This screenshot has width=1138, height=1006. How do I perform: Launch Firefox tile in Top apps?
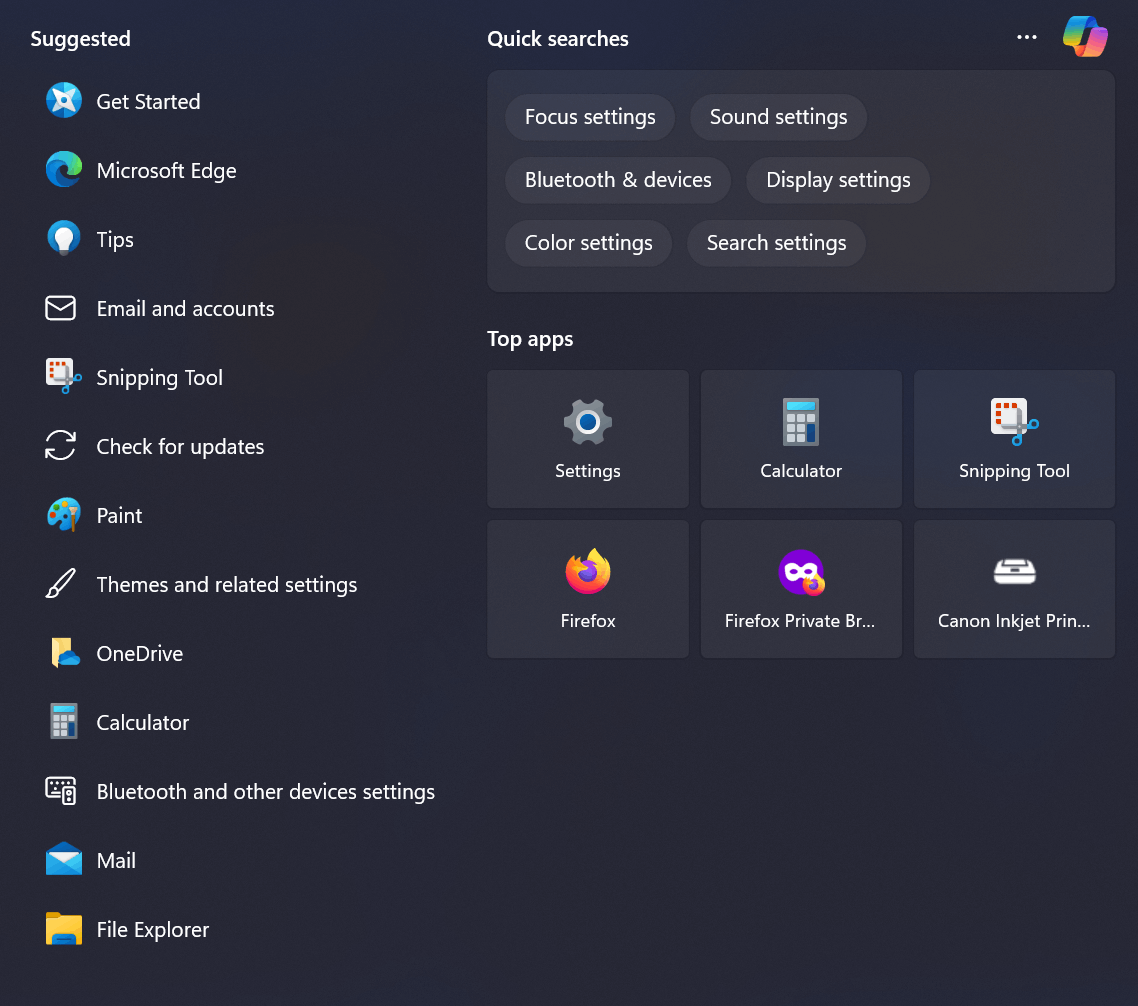click(x=588, y=589)
